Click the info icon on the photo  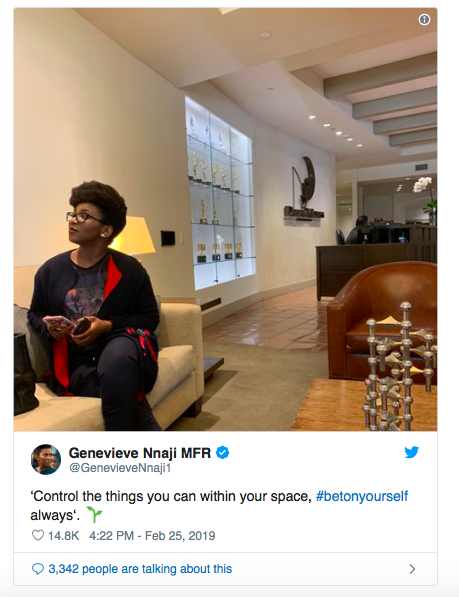(x=424, y=19)
